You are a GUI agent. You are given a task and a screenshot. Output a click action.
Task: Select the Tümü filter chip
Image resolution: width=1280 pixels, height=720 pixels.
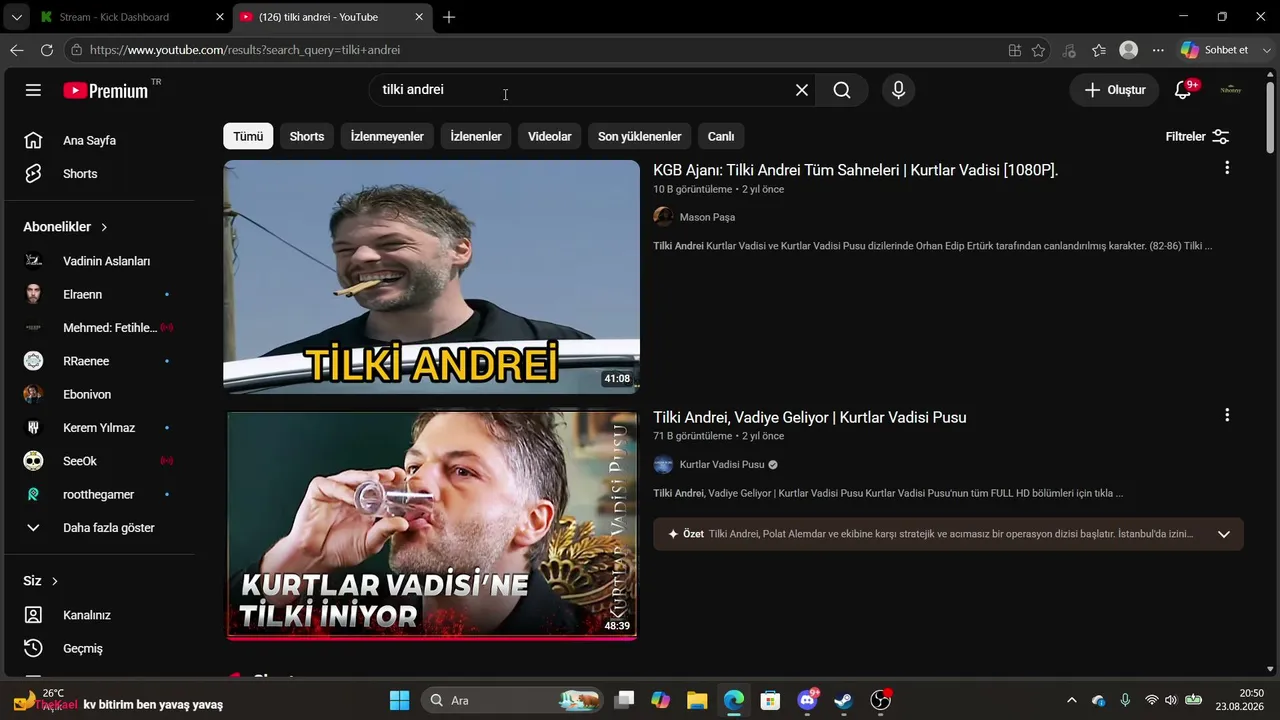pyautogui.click(x=248, y=137)
